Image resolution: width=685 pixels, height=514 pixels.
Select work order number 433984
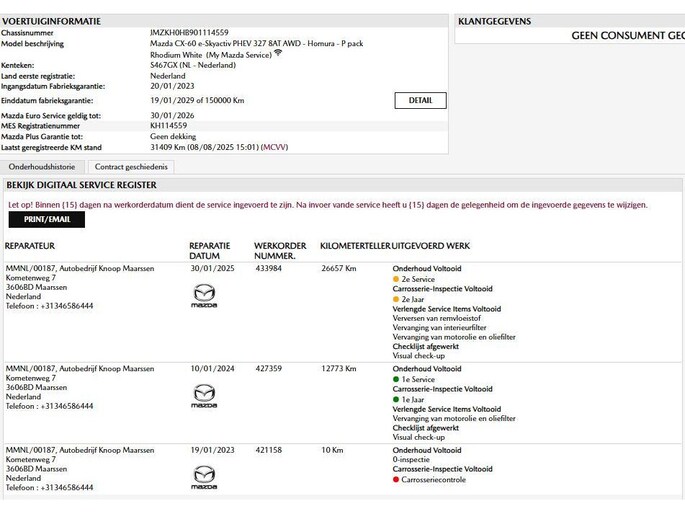click(268, 268)
